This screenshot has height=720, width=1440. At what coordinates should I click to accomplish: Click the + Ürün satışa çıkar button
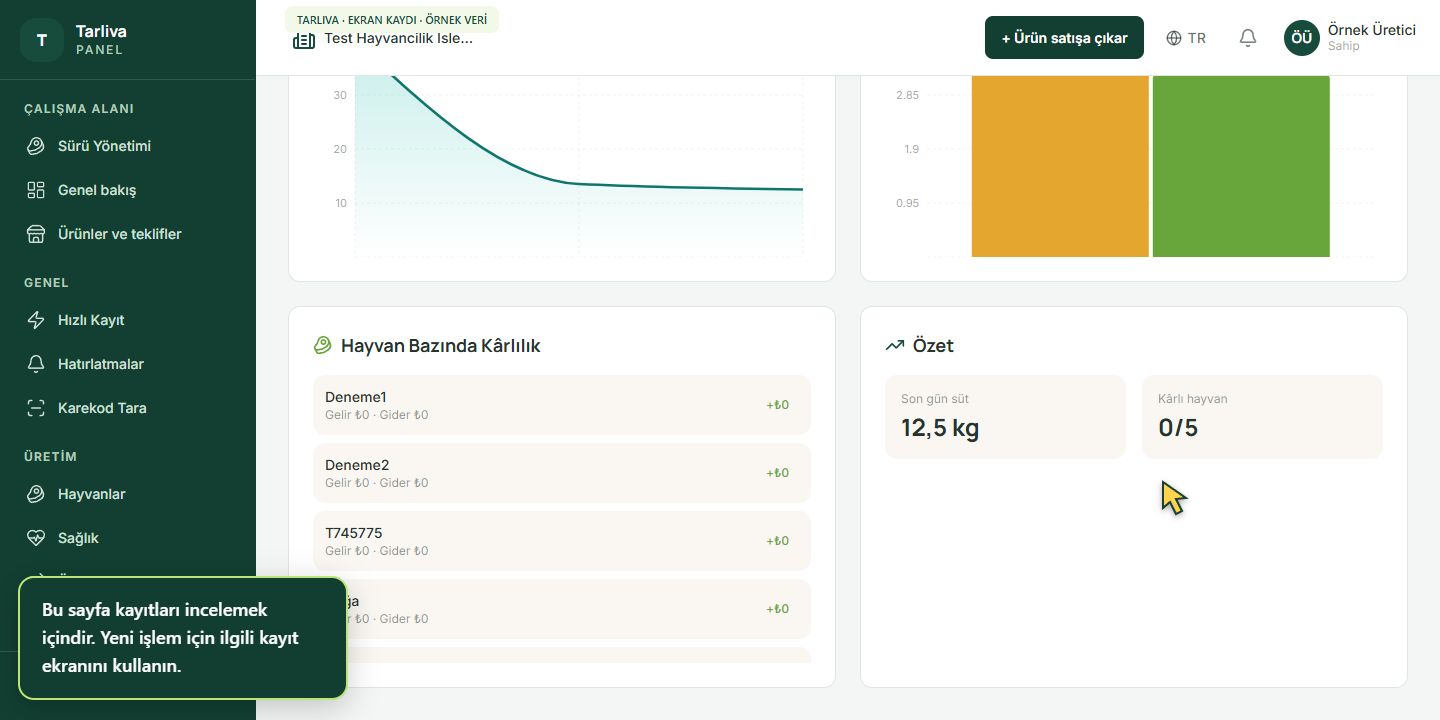1064,38
